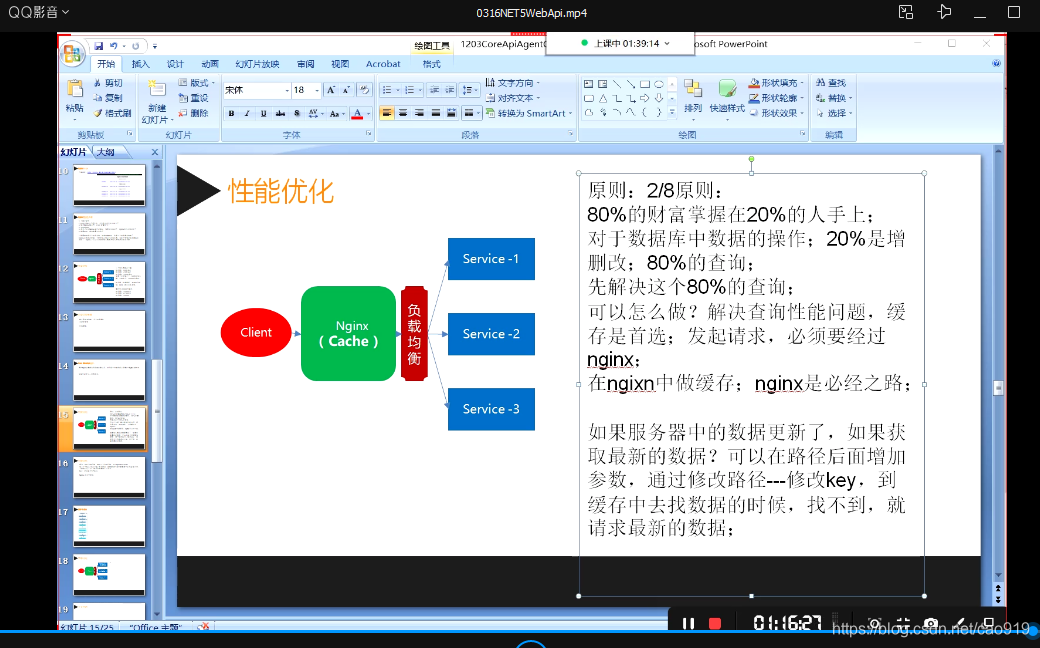1040x648 pixels.
Task: Select the text box shape in shapes gallery
Action: [588, 84]
